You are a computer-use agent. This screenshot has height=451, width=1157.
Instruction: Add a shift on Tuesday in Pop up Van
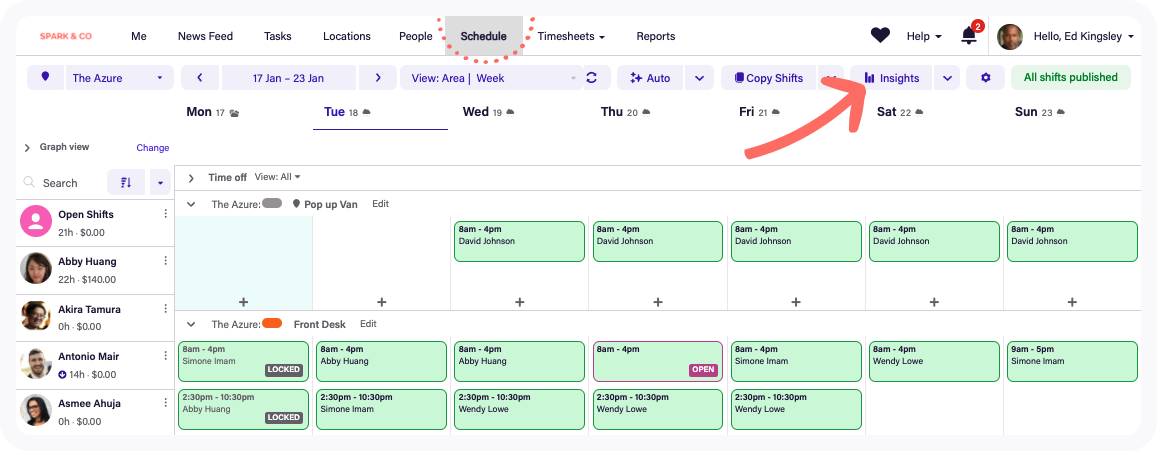click(381, 302)
